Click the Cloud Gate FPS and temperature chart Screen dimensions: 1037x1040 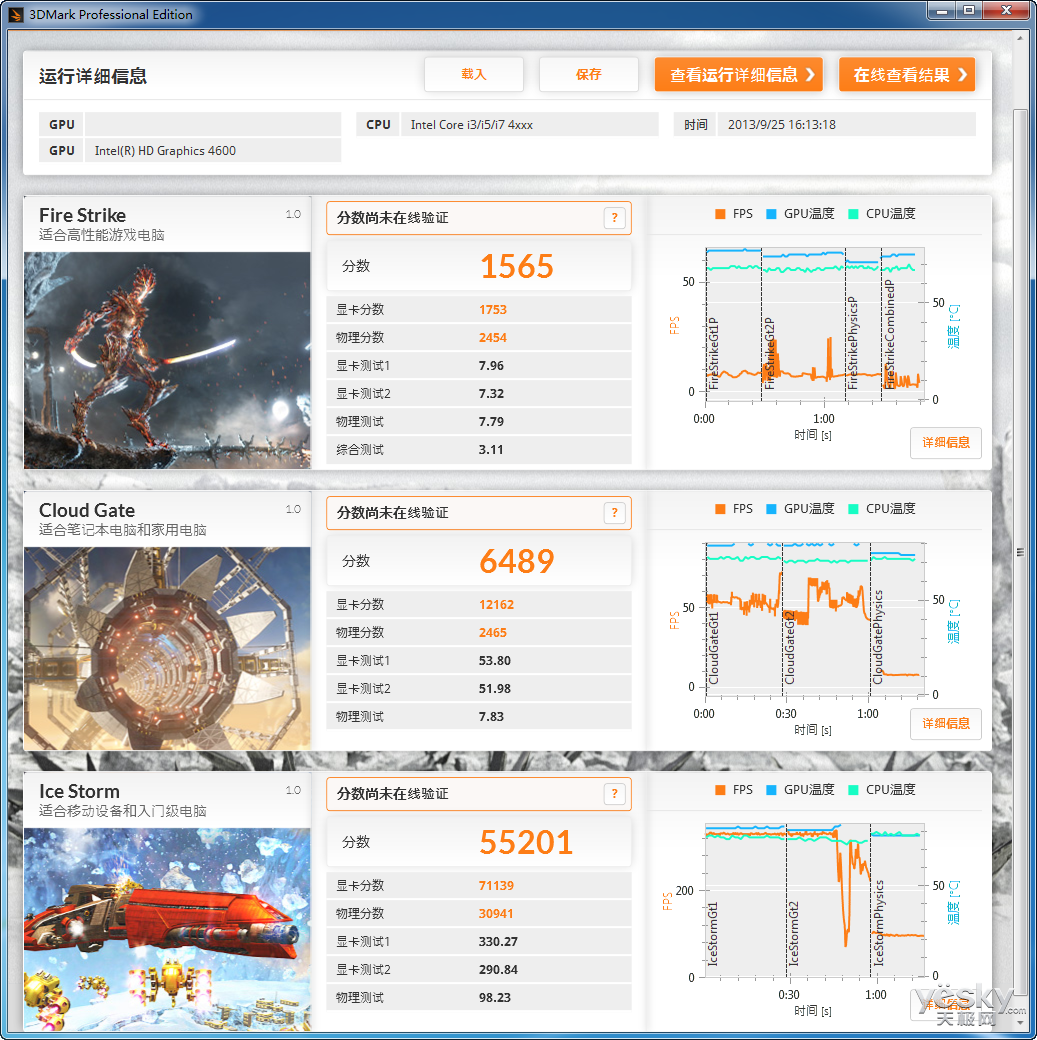click(815, 619)
